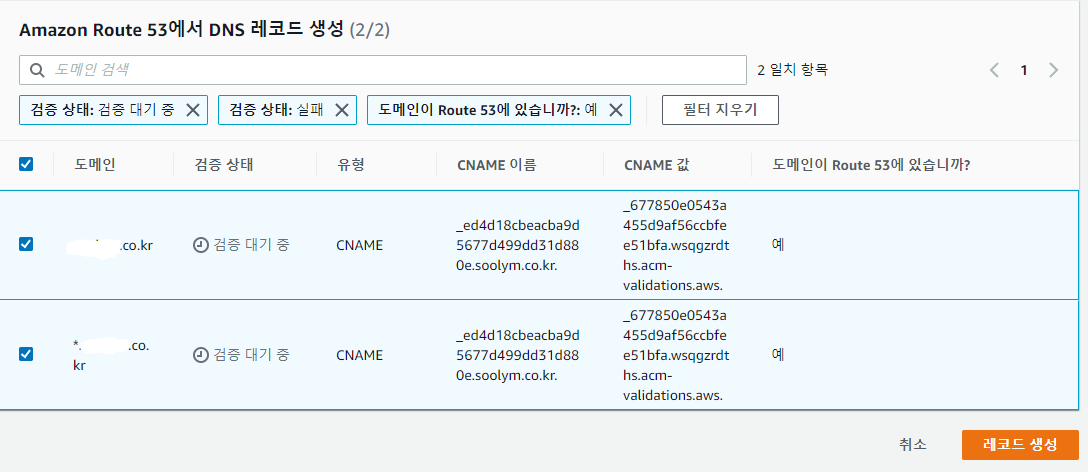The image size is (1088, 472).
Task: Sort by the 도메인 column header
Action: (95, 165)
